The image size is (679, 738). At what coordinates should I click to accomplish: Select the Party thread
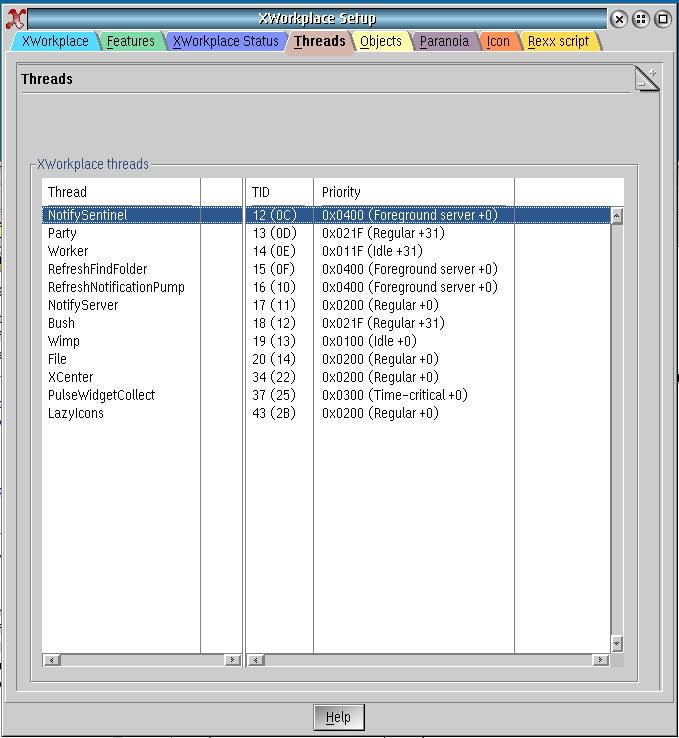tap(62, 233)
